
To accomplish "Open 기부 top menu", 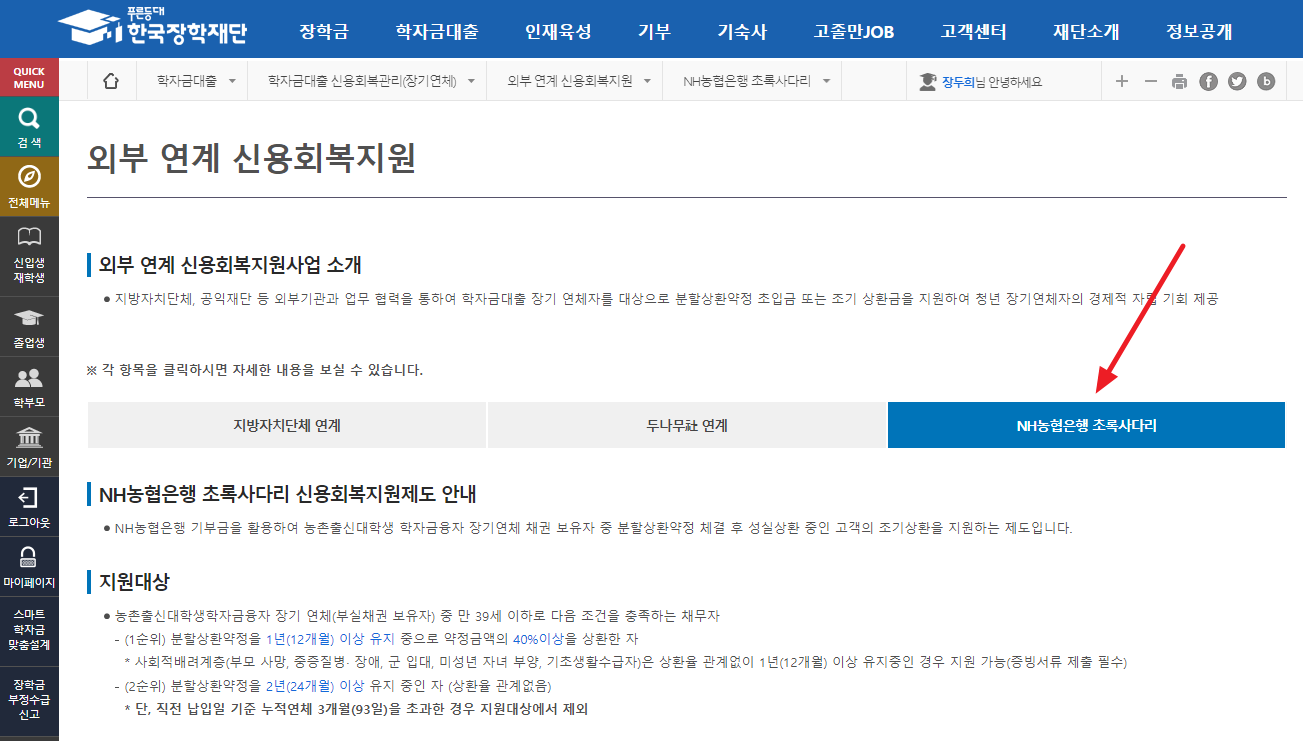I will (654, 31).
